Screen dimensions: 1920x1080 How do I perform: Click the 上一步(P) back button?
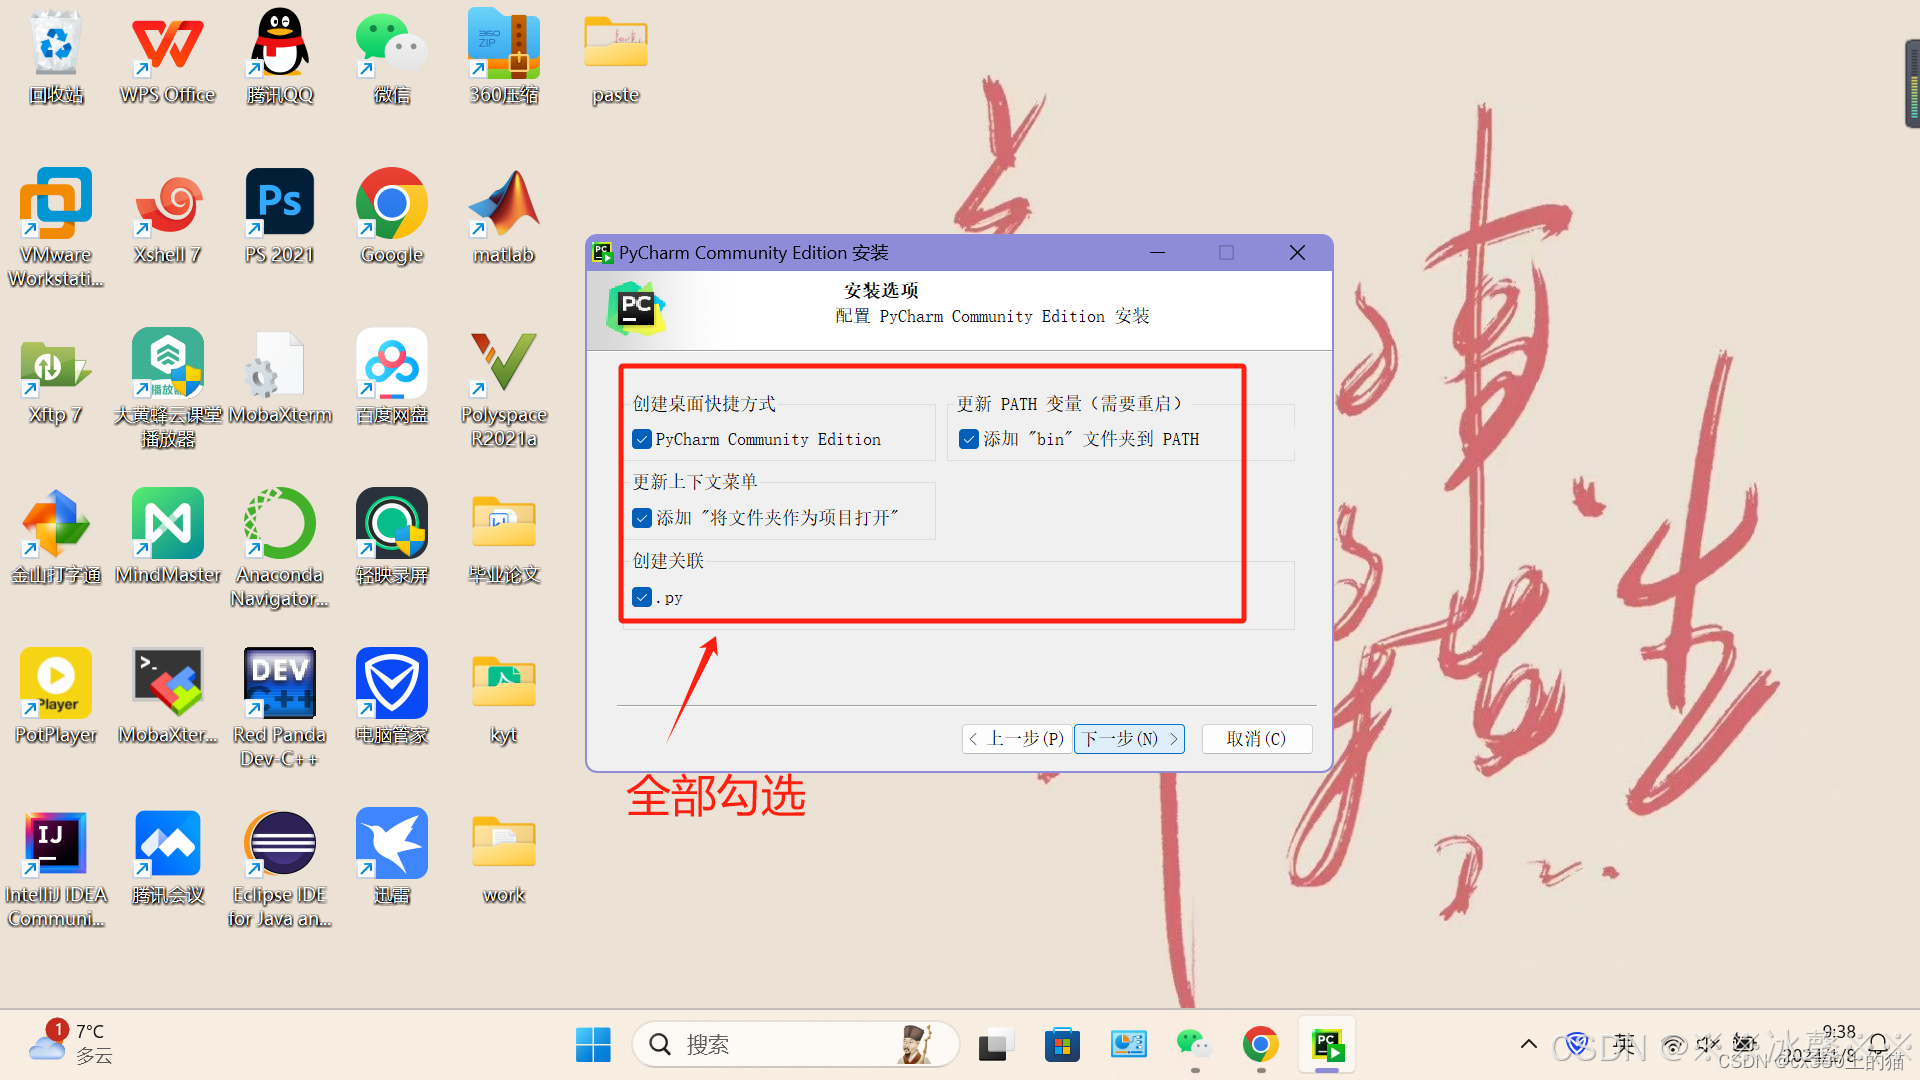[x=1017, y=739]
